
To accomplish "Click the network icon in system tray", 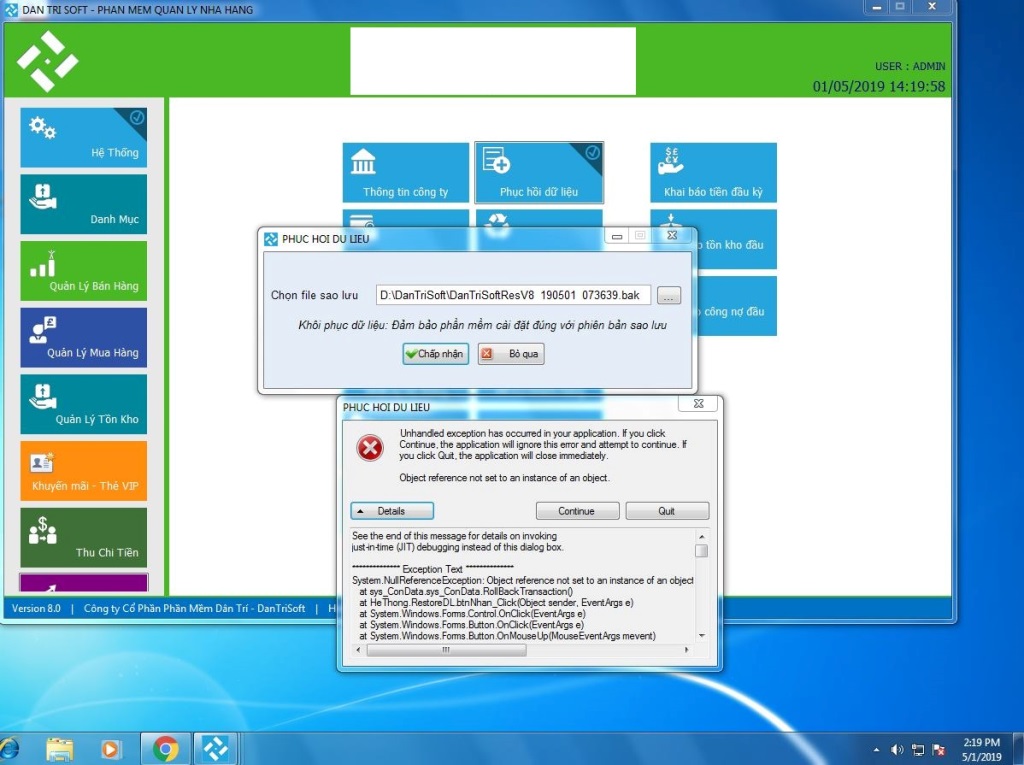I will pyautogui.click(x=918, y=750).
